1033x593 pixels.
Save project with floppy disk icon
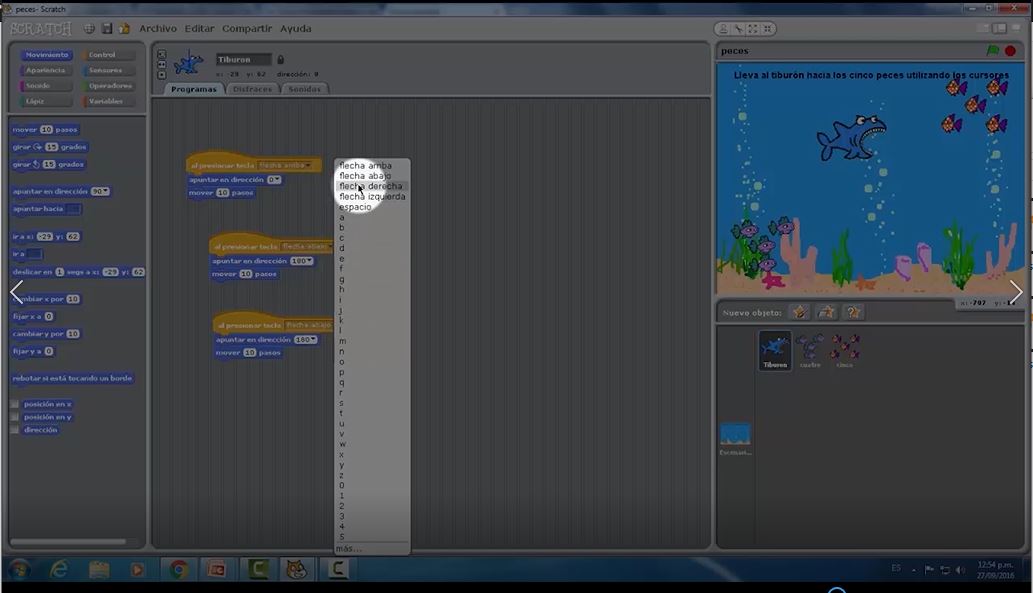coord(107,28)
